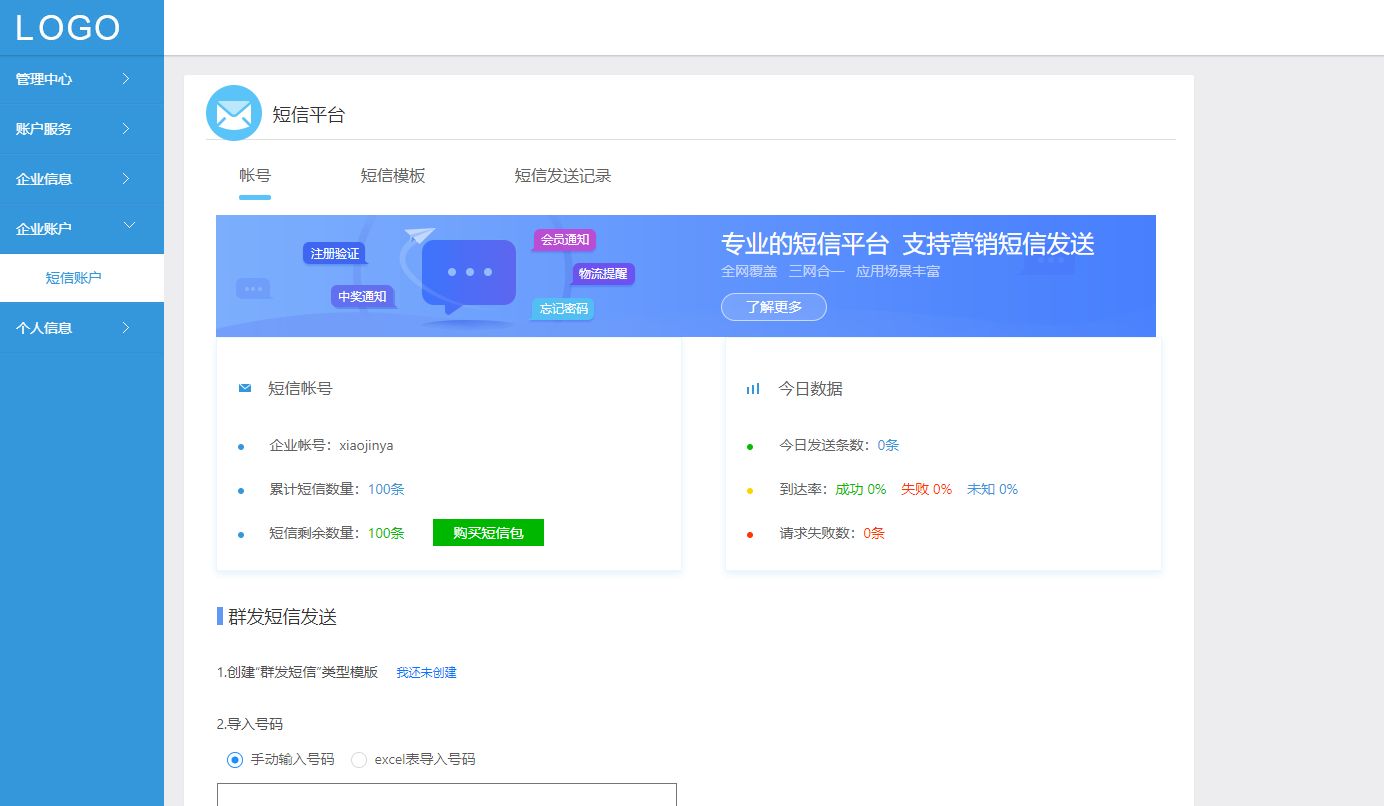Screen dimensions: 1384x806
Task: Switch to the 帐号 tab
Action: tap(255, 176)
